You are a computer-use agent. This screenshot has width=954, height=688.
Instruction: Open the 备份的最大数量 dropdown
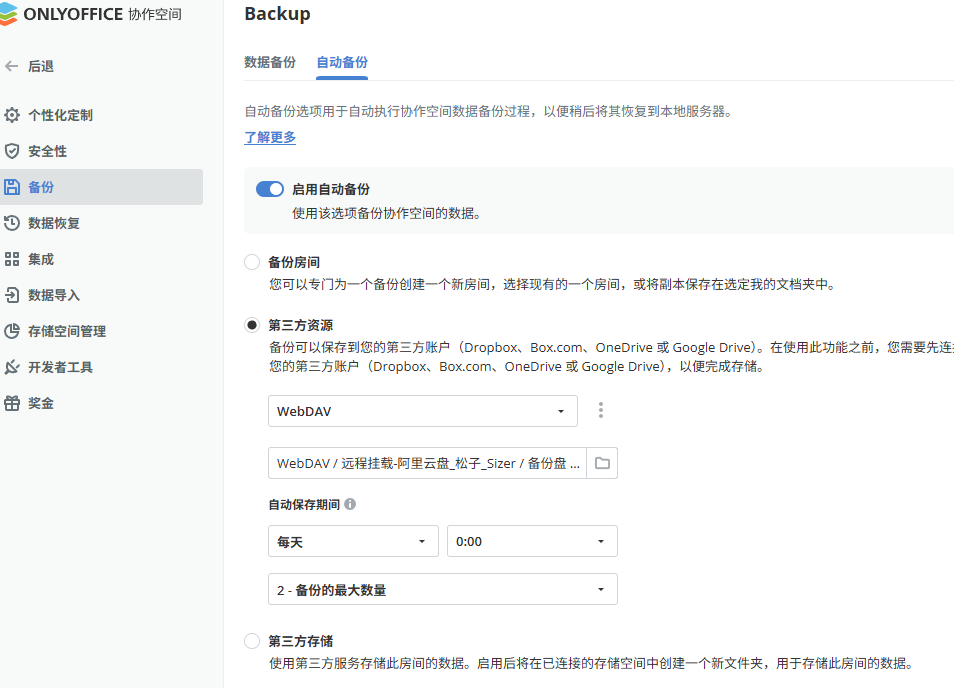442,590
